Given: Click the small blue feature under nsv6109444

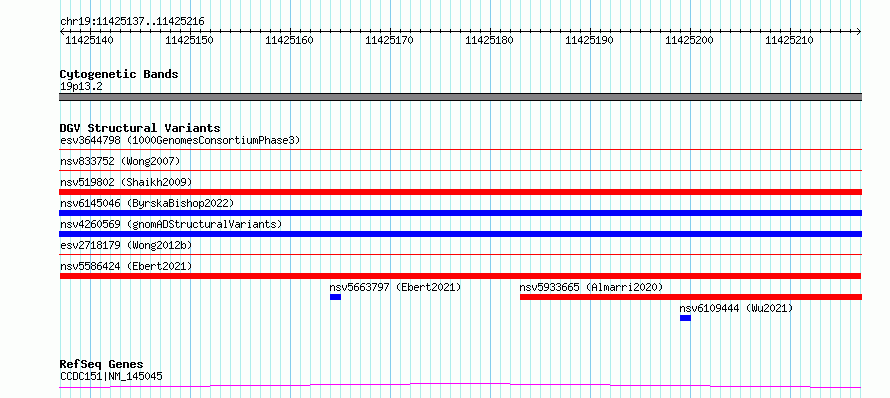Looking at the screenshot, I should pyautogui.click(x=685, y=318).
